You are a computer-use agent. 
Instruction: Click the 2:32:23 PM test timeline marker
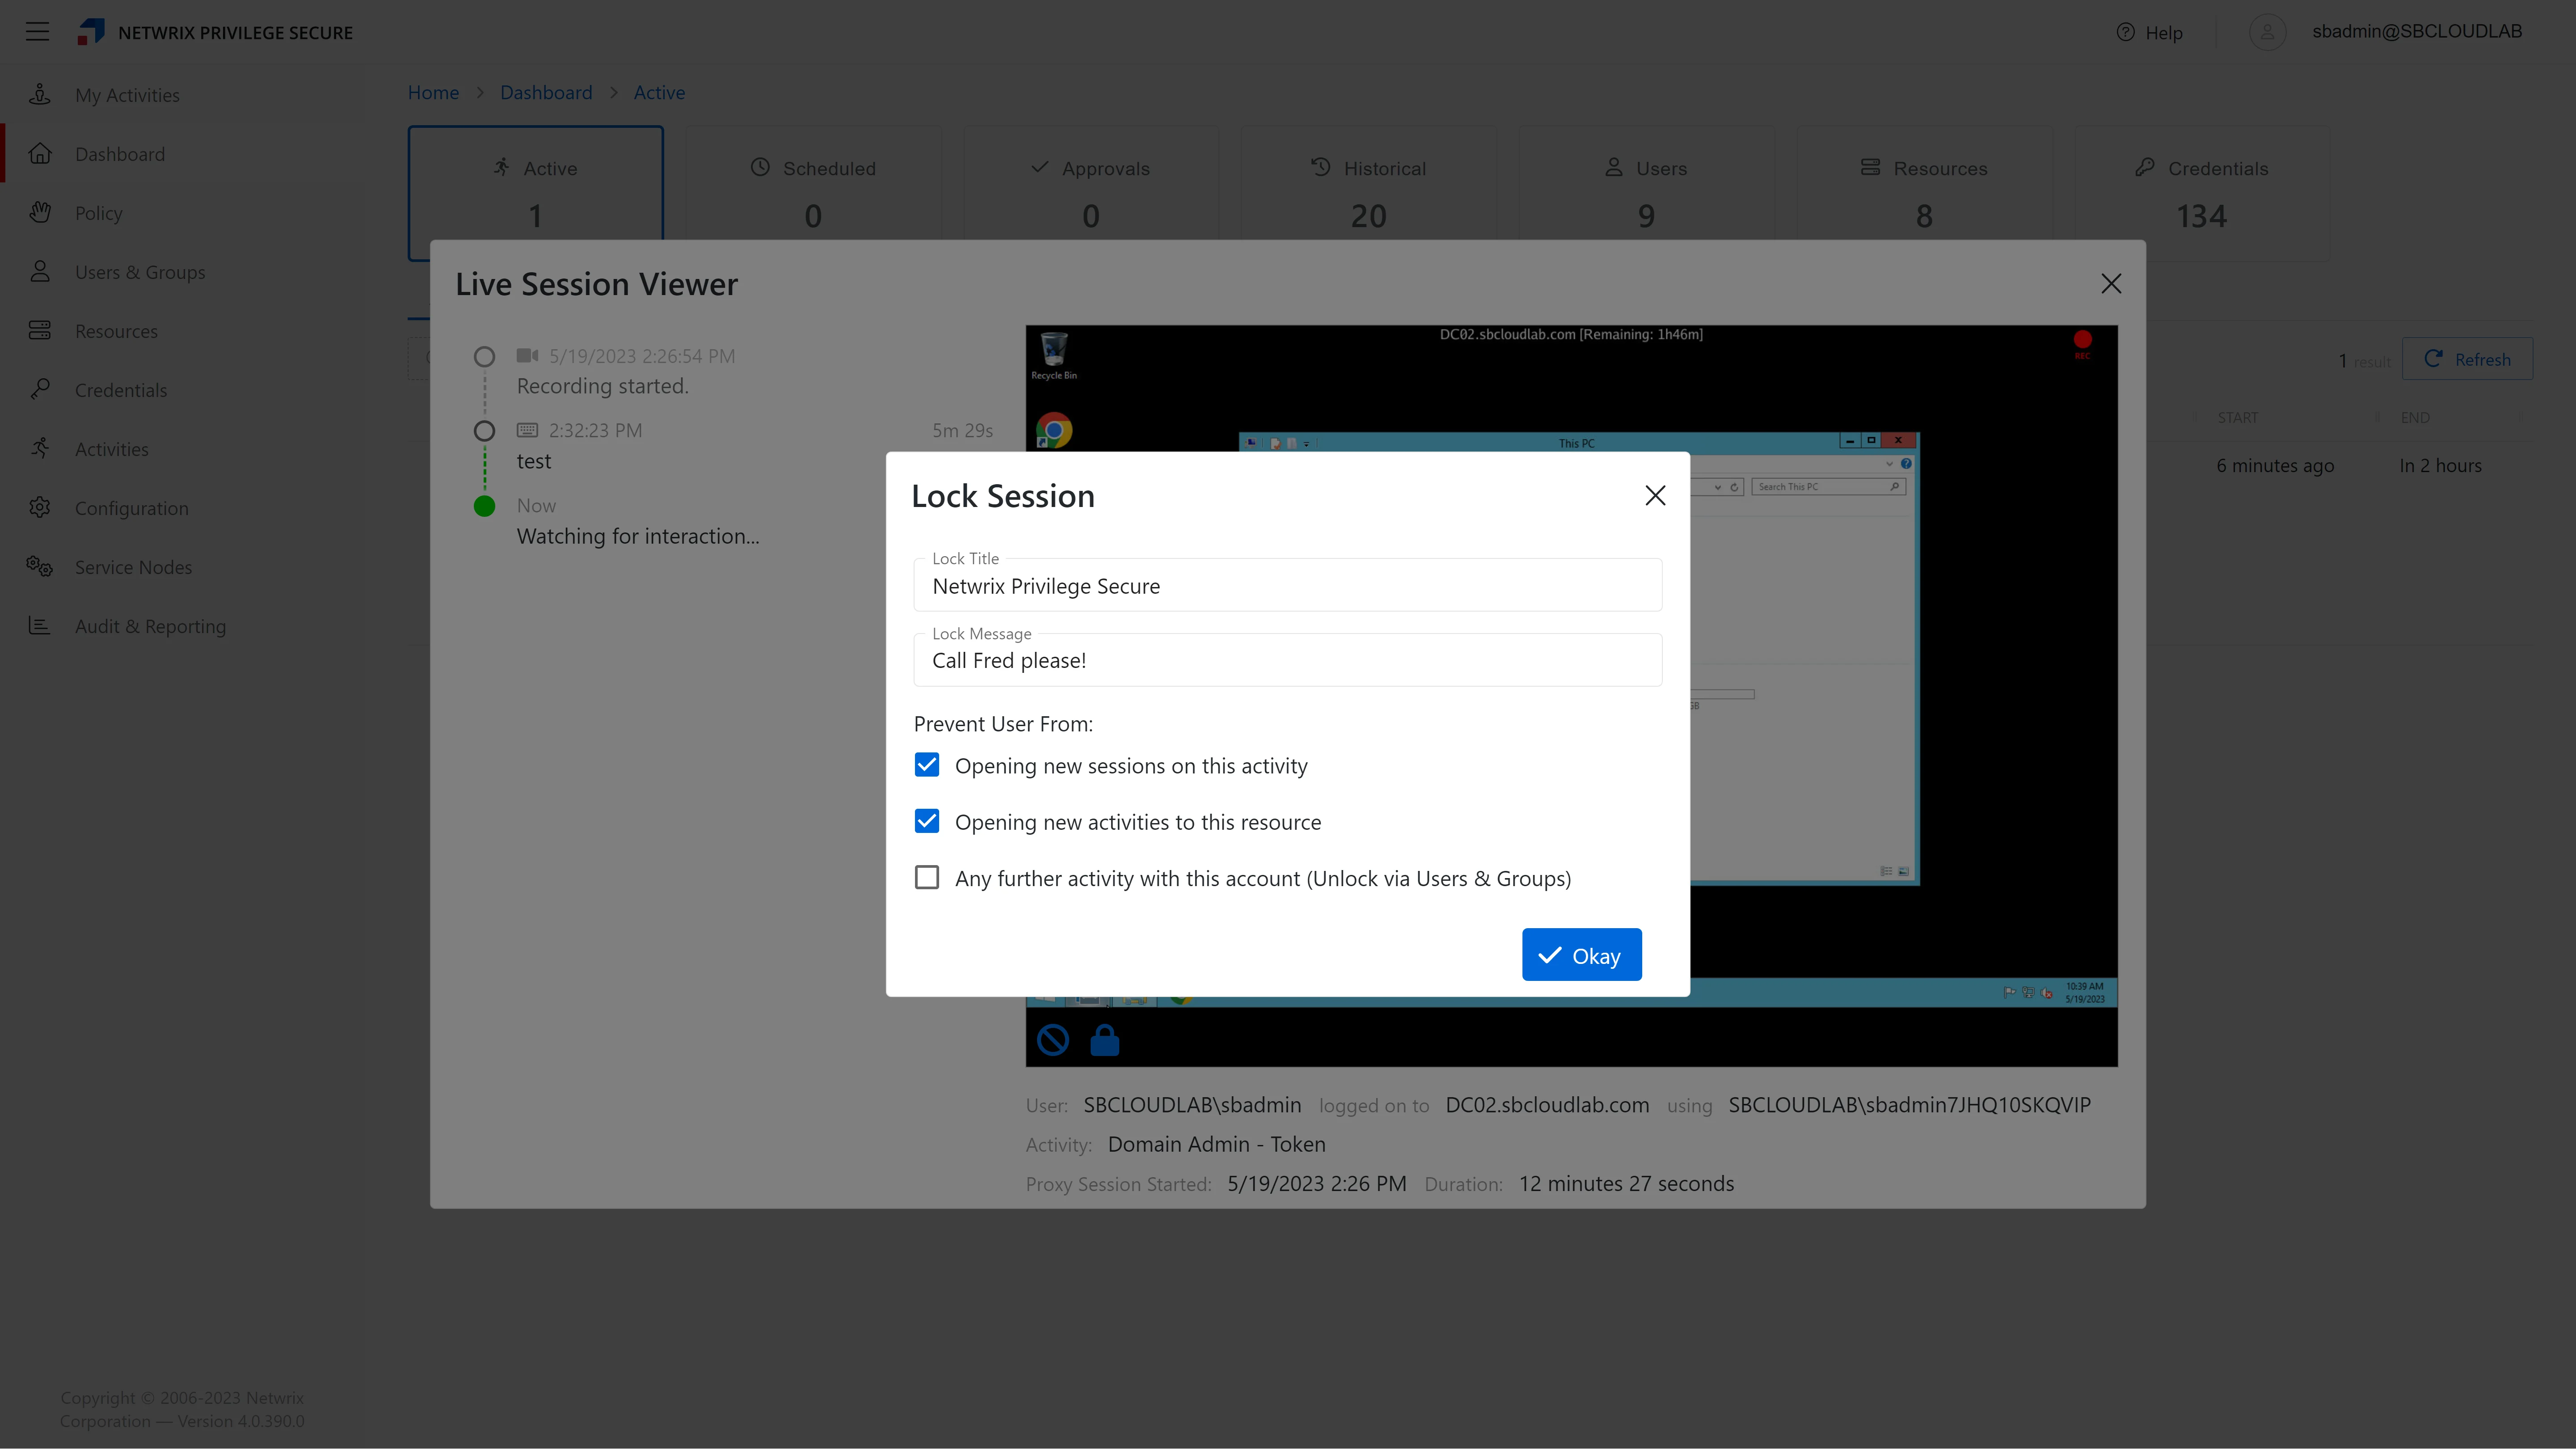(x=484, y=431)
